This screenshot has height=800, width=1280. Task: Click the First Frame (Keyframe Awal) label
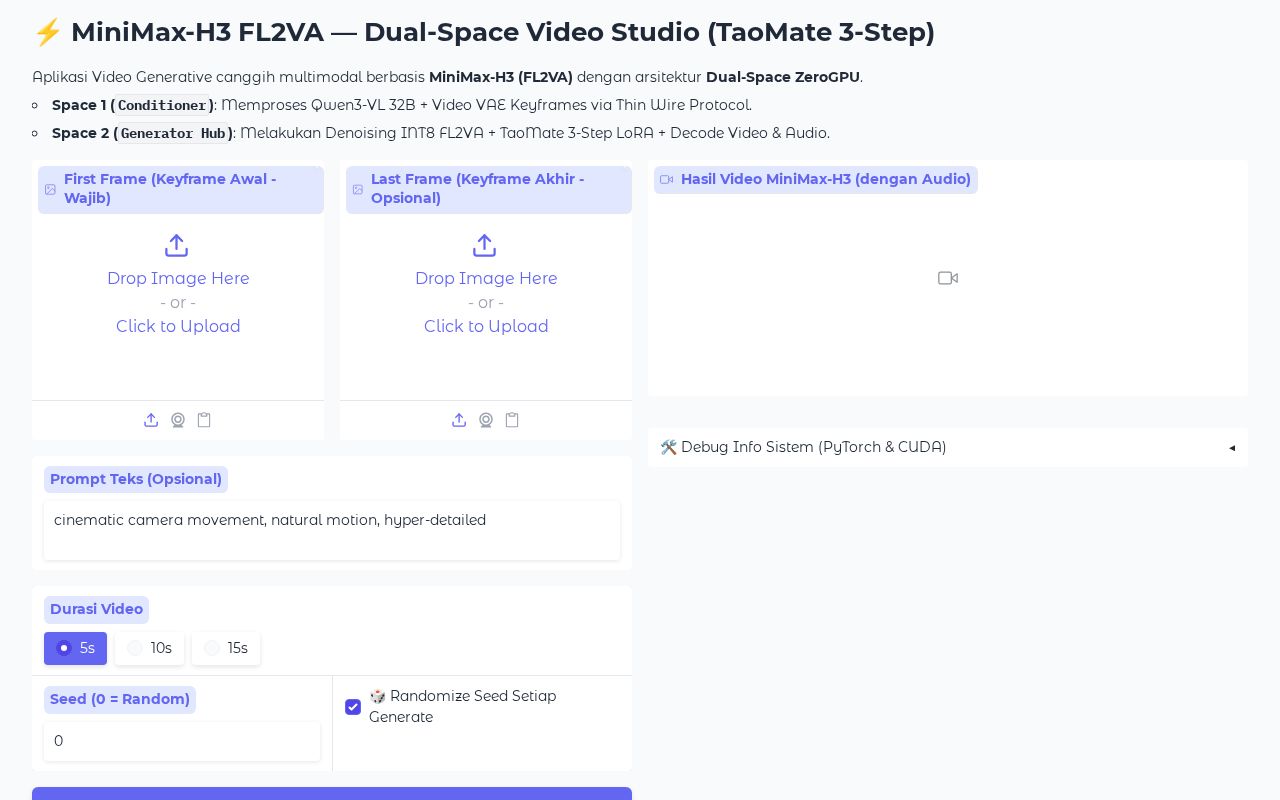click(x=181, y=189)
